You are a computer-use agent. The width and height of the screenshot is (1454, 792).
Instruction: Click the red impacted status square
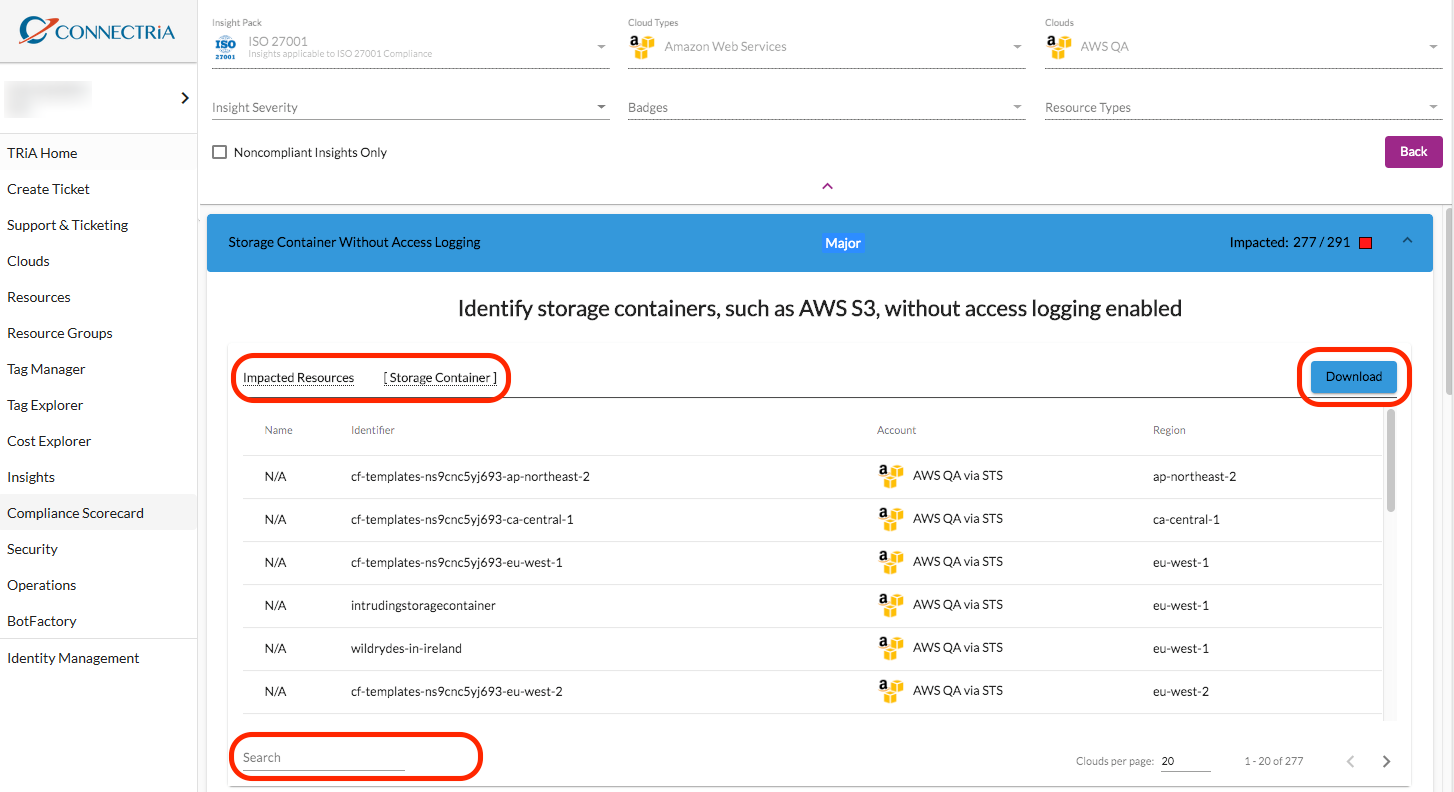click(1365, 243)
